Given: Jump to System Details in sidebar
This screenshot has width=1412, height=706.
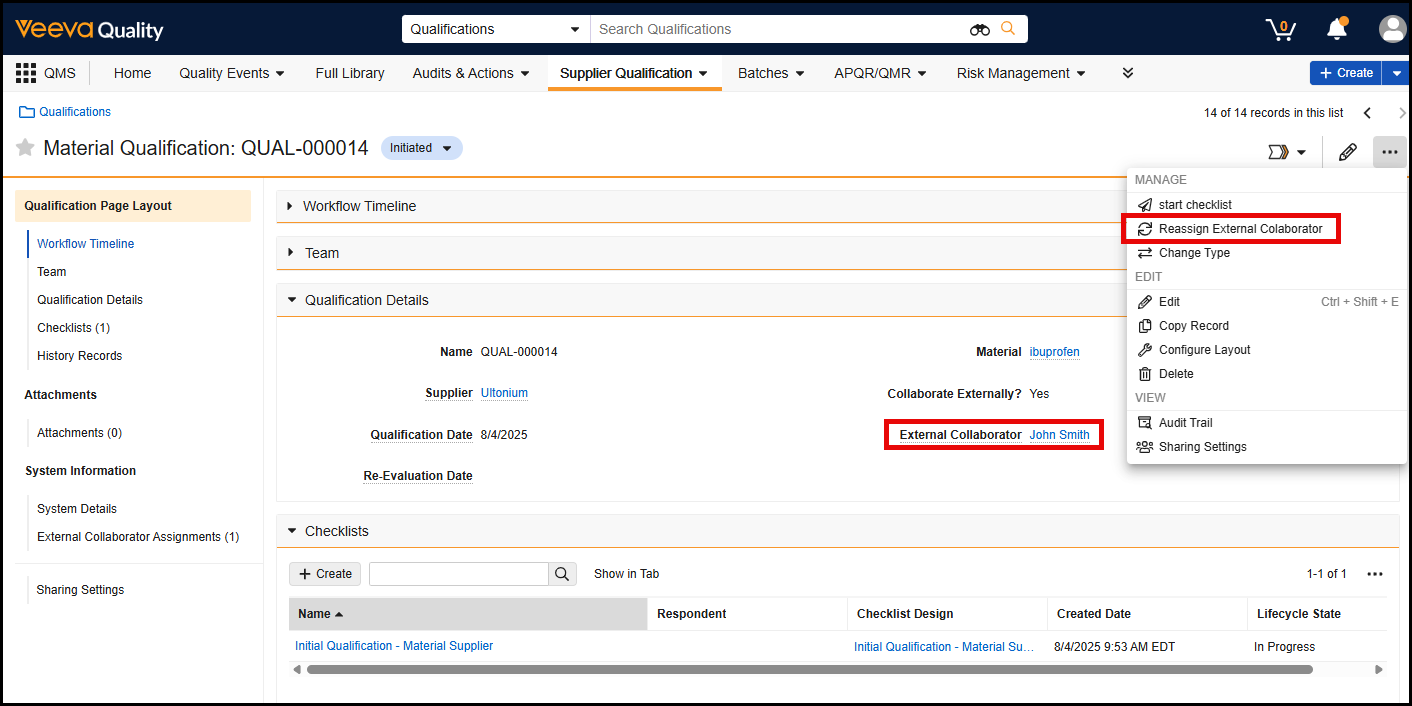Looking at the screenshot, I should click(77, 509).
